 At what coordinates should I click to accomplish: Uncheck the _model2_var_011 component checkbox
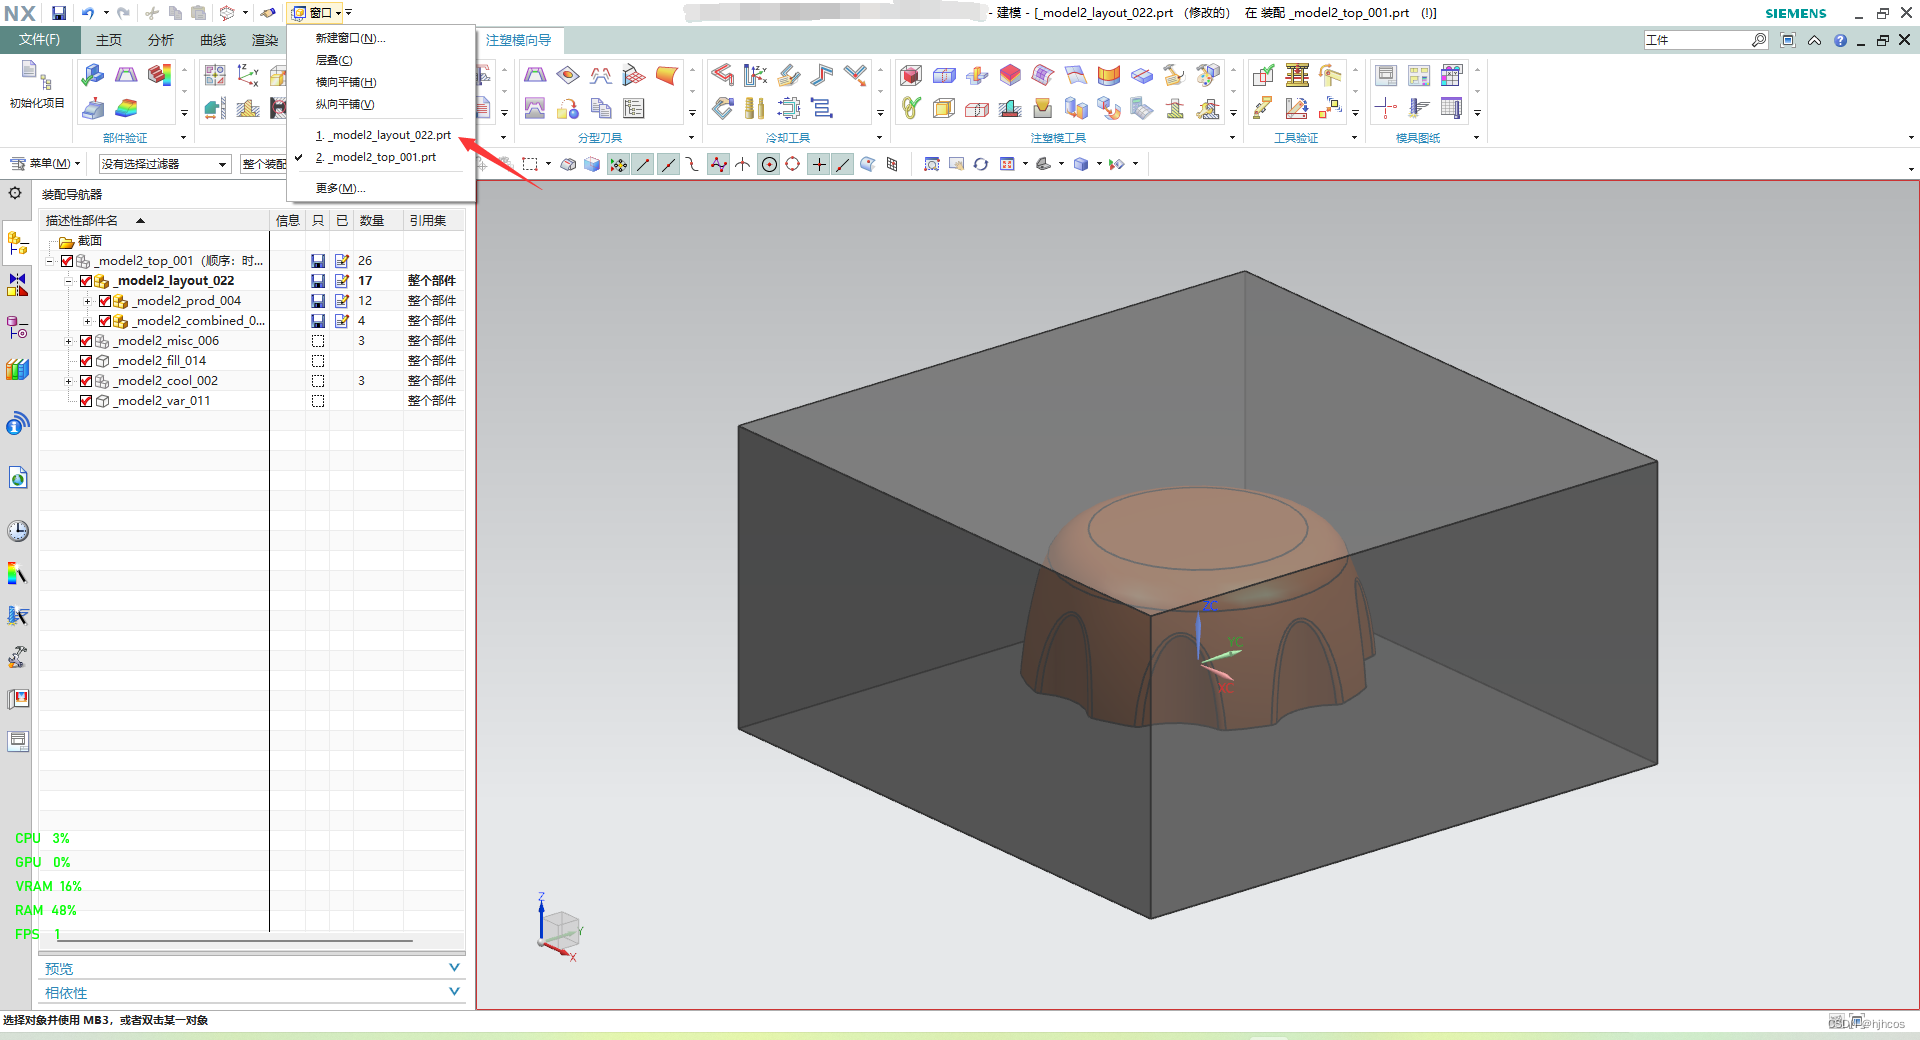tap(86, 401)
